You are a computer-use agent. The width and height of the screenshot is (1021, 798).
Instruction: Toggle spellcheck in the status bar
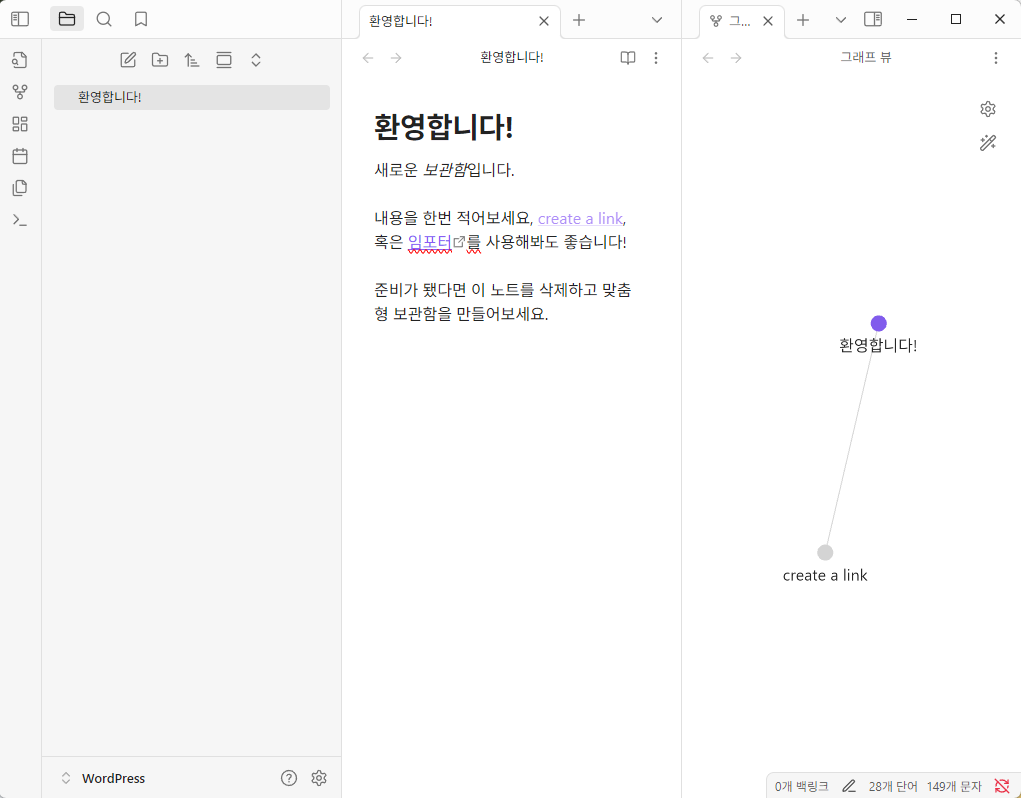(x=1003, y=786)
